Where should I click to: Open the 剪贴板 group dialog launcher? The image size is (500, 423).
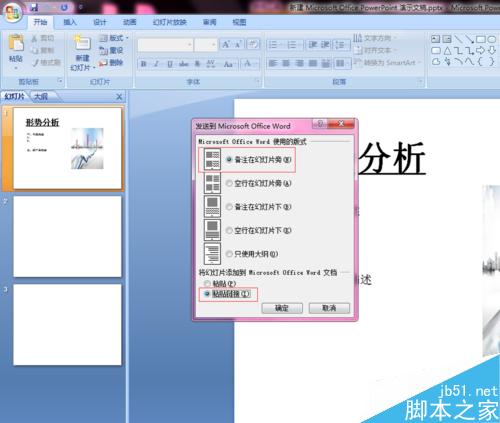(60, 81)
